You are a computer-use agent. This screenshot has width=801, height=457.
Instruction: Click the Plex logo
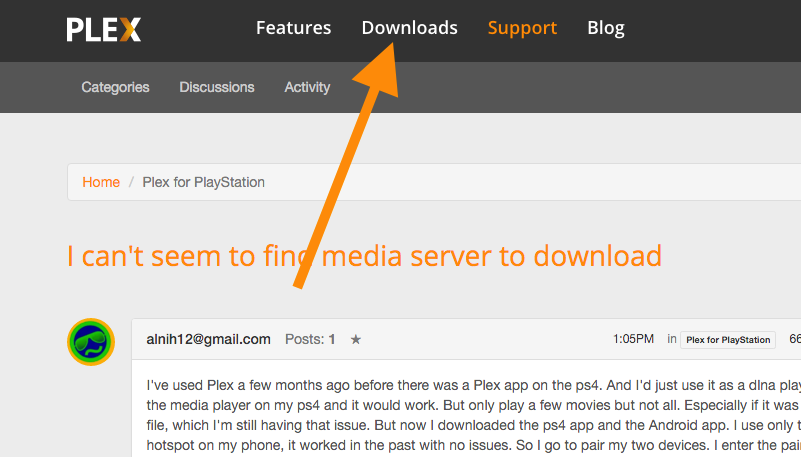pyautogui.click(x=103, y=30)
